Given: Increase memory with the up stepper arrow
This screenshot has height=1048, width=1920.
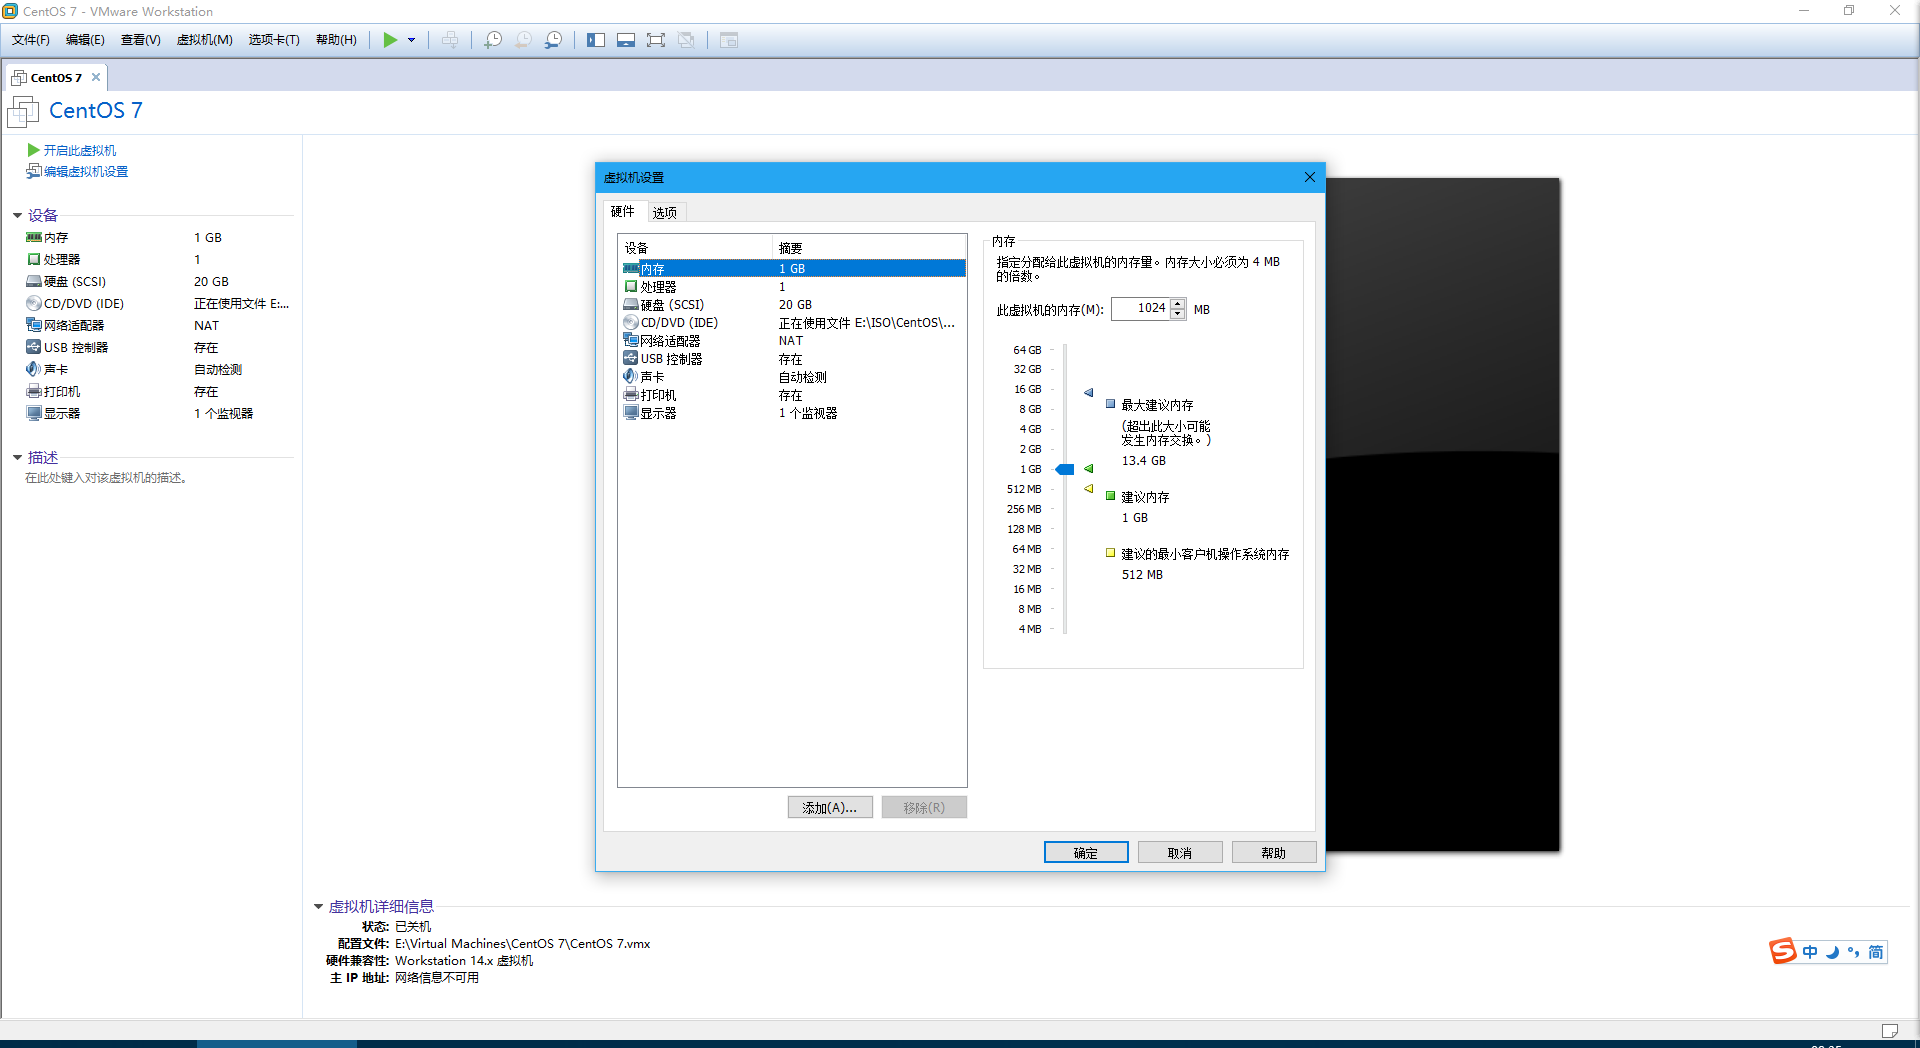Looking at the screenshot, I should point(1178,303).
